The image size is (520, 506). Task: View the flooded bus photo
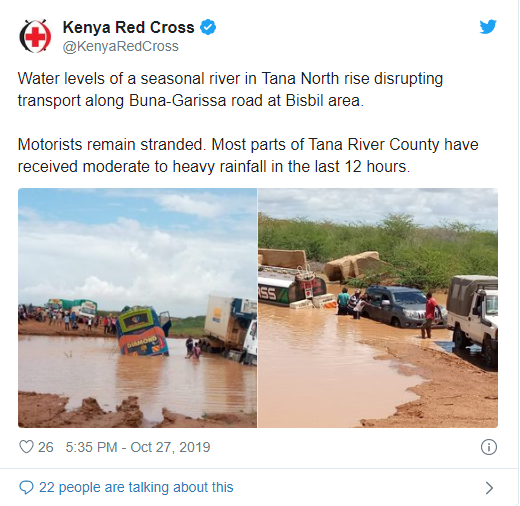(x=137, y=308)
